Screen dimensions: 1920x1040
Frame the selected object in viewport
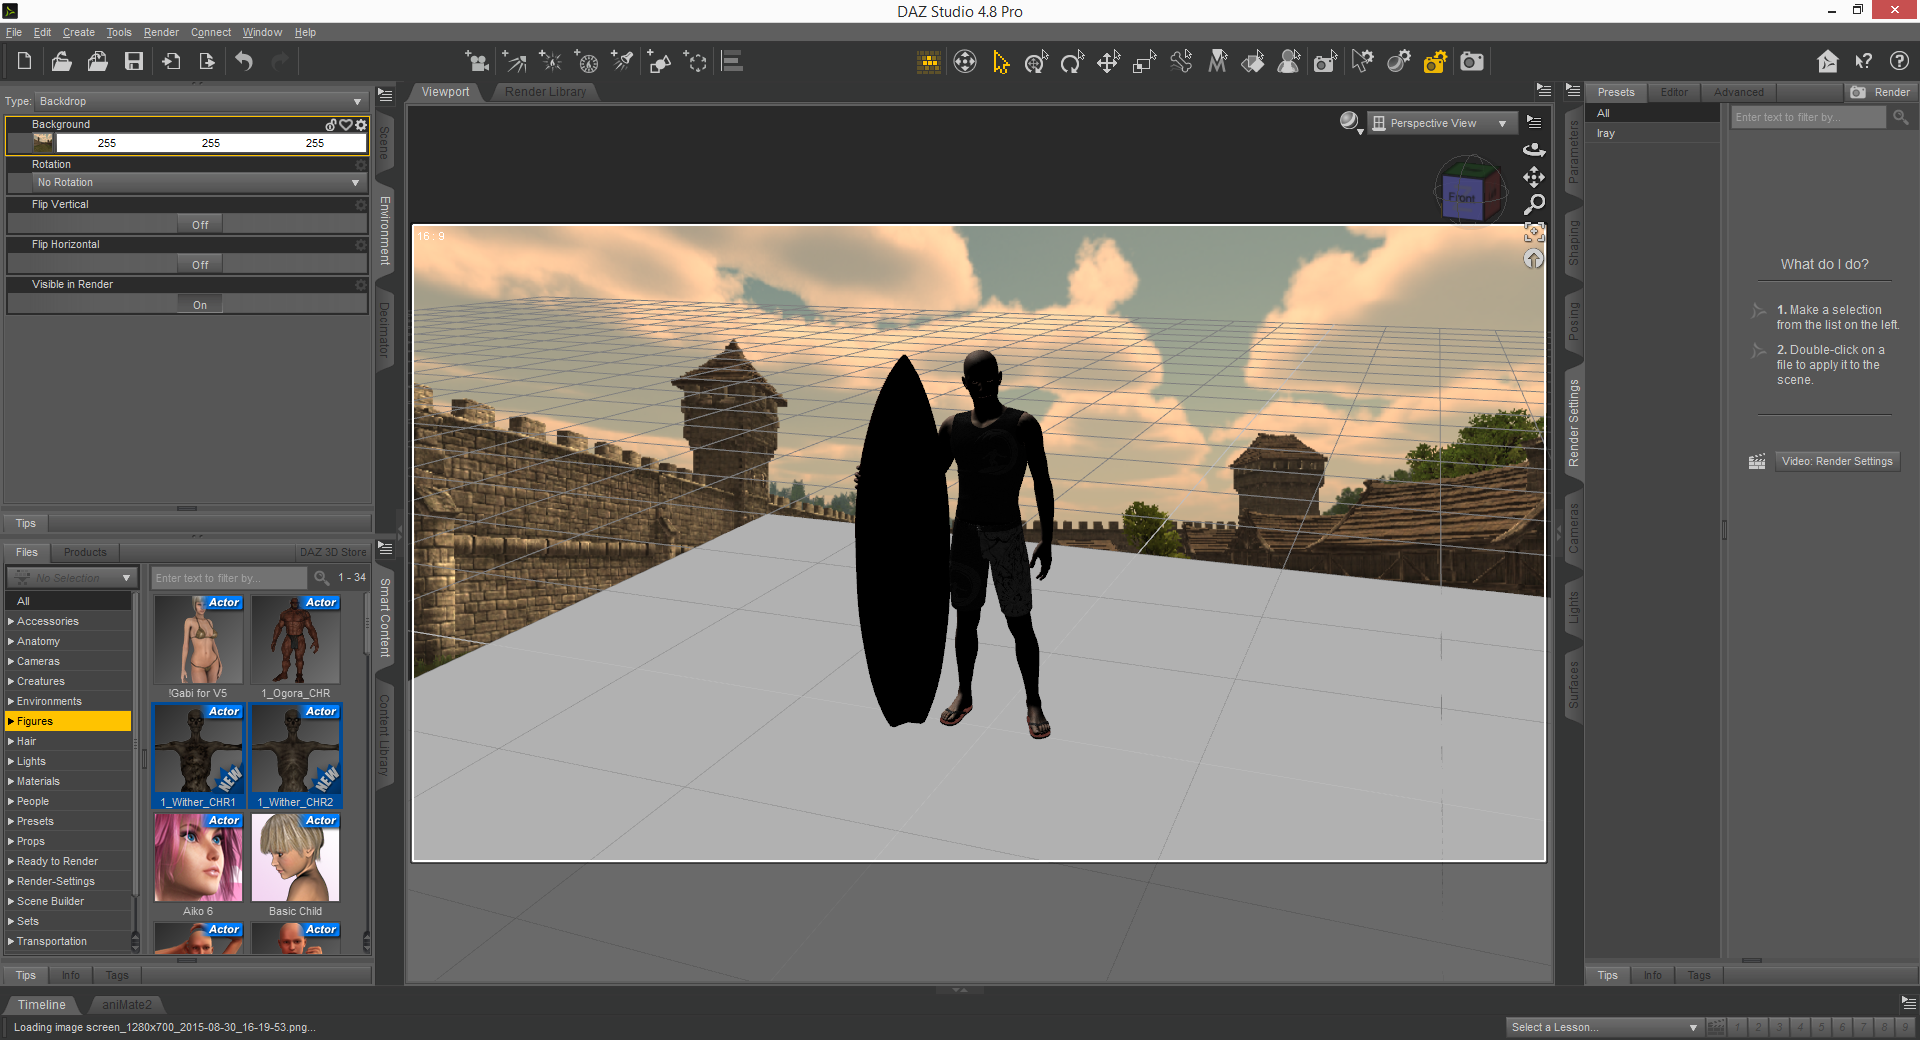click(x=1534, y=232)
